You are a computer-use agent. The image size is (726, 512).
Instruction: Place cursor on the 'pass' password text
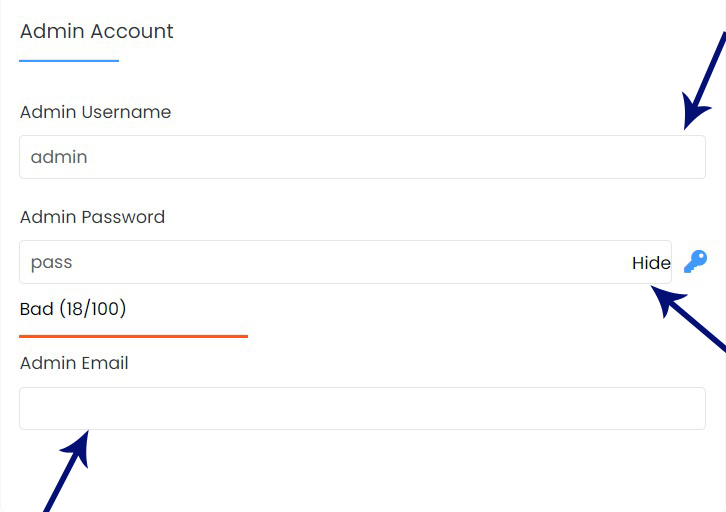52,262
